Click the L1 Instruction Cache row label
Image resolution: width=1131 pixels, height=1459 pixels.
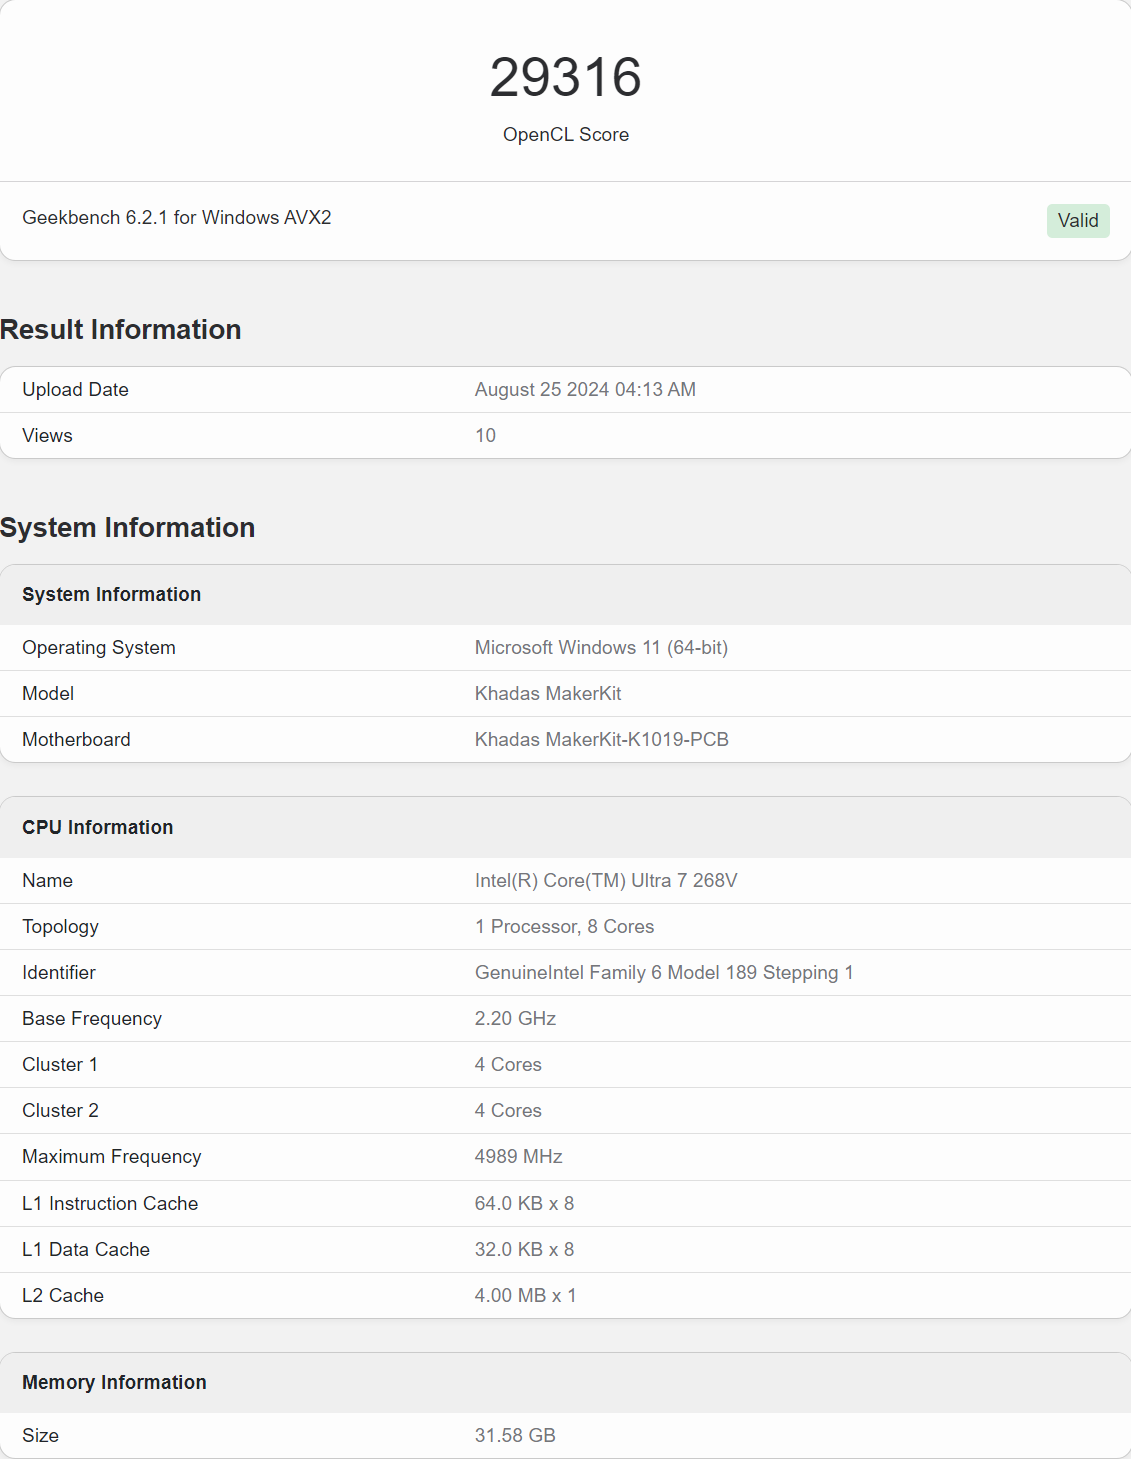coord(110,1204)
